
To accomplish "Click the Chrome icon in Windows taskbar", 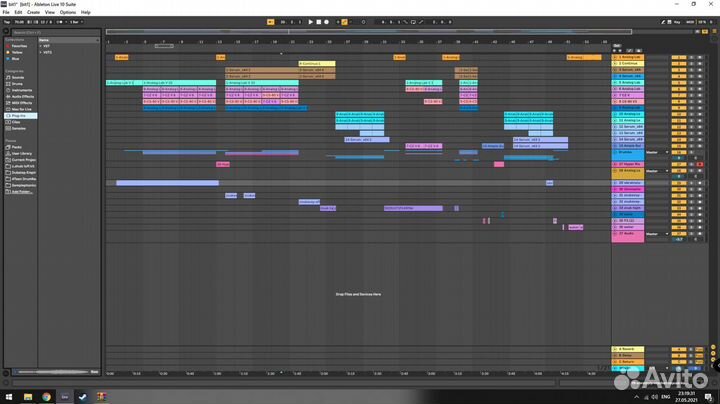I will [x=46, y=396].
